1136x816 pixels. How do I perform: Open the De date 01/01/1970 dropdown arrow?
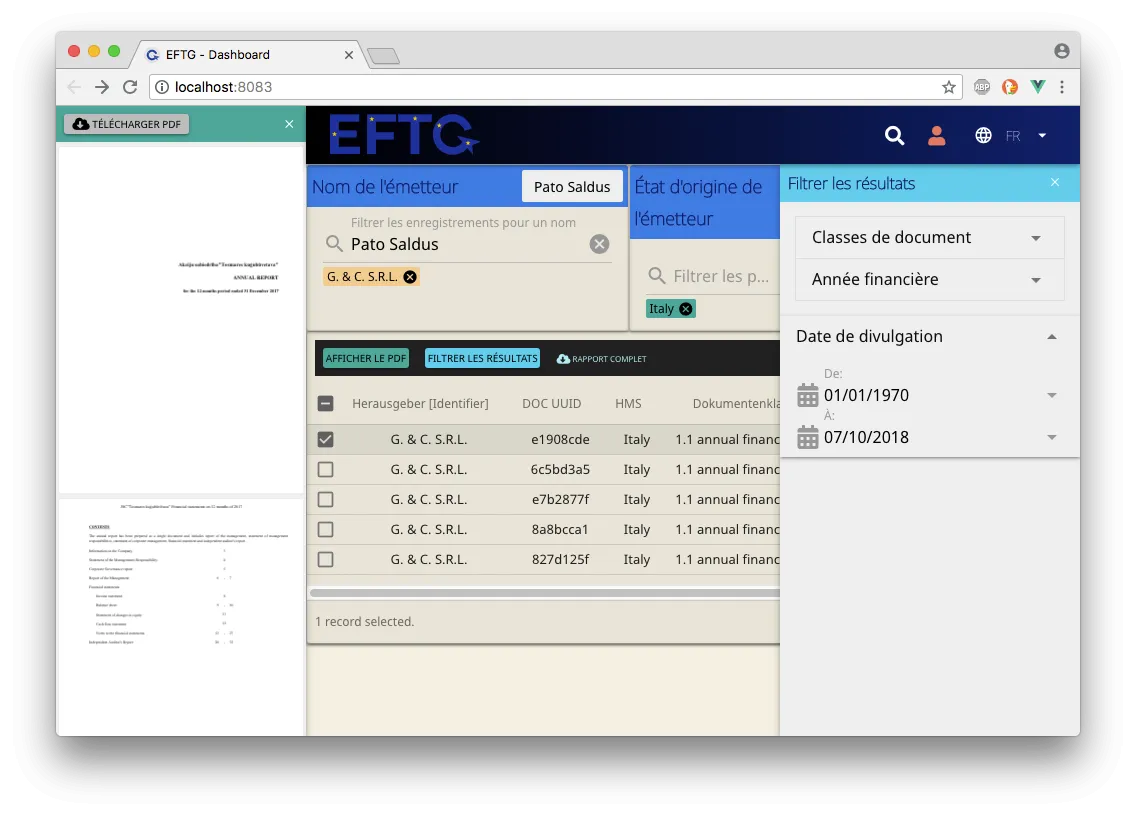[1051, 396]
